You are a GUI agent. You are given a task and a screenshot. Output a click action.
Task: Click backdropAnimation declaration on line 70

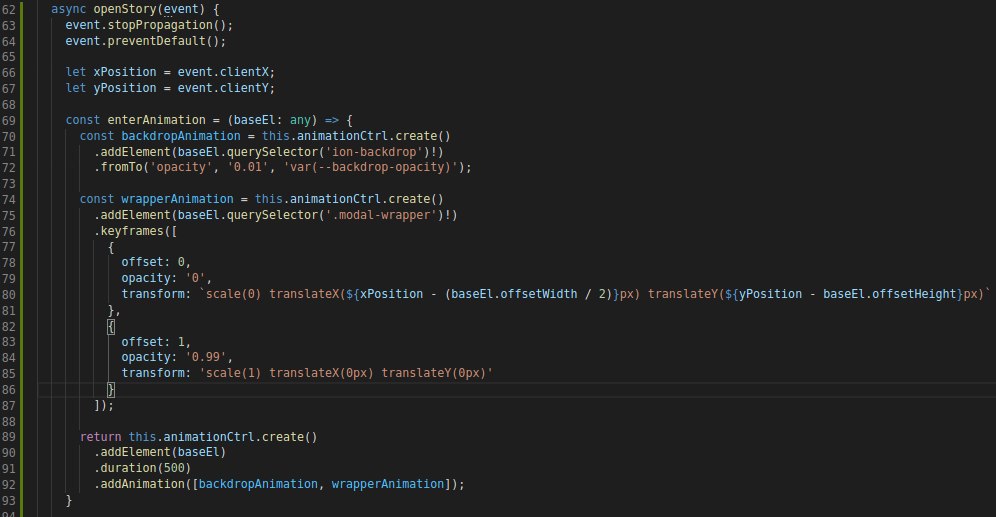[x=181, y=136]
